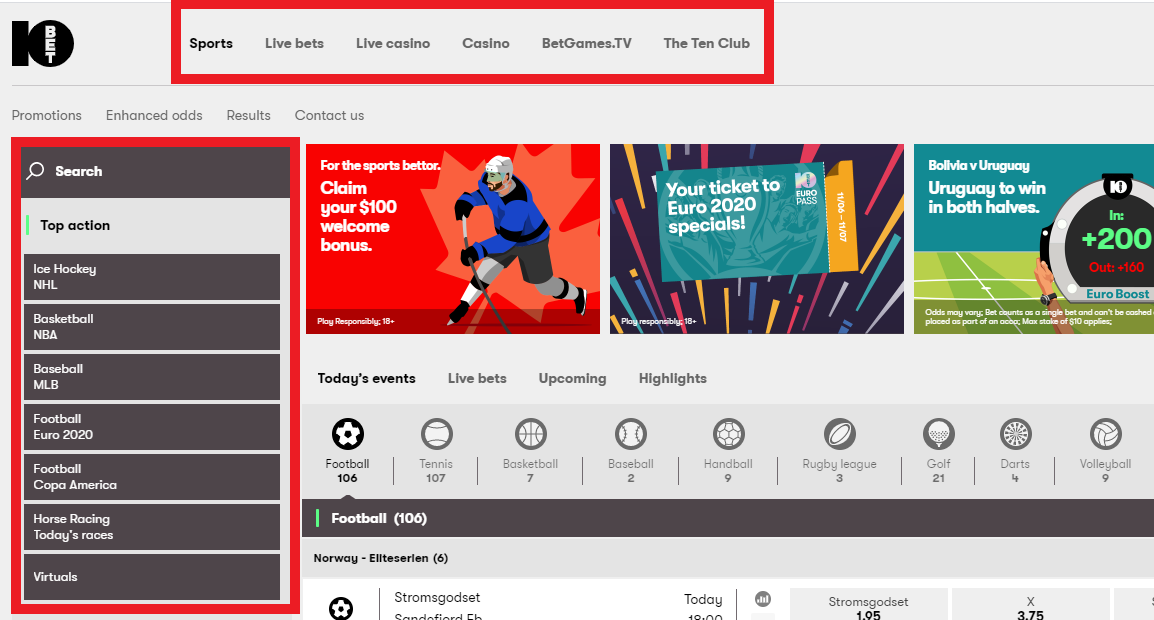Open Bolivia v Uruguay Euro Boost banner

point(1034,239)
